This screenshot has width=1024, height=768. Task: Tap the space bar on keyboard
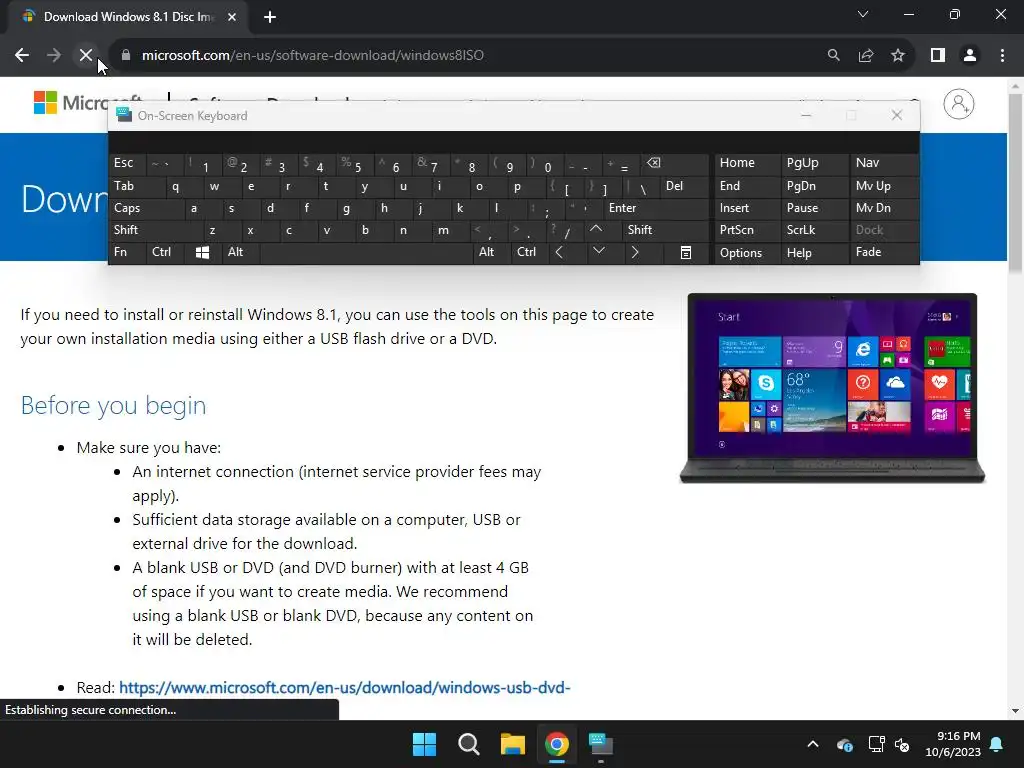pyautogui.click(x=366, y=253)
